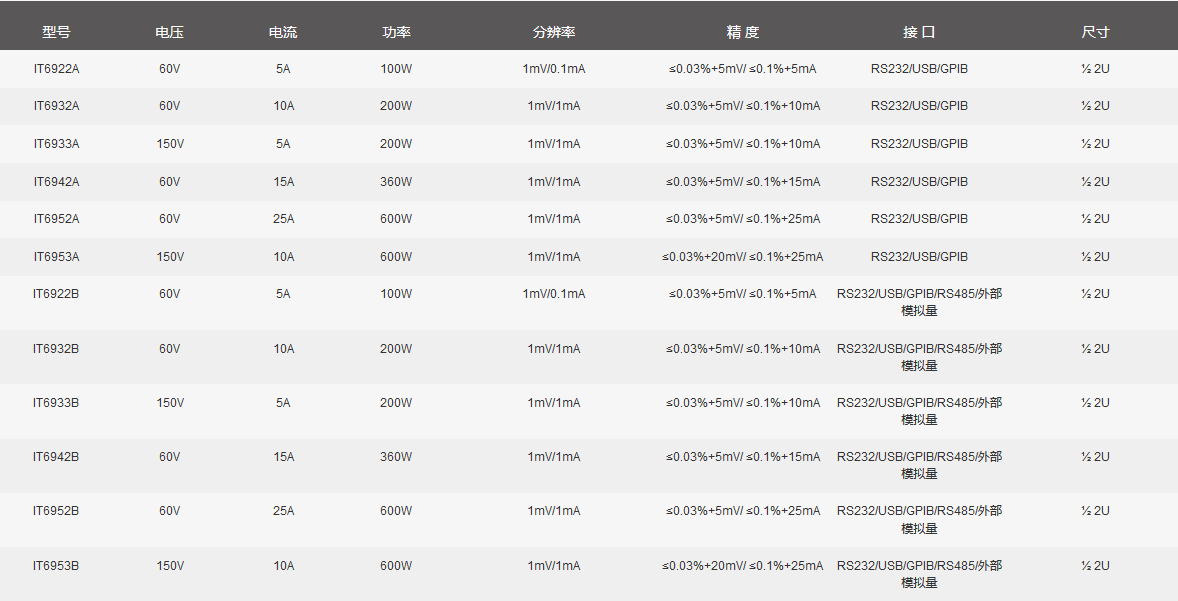
Task: Click 150V voltage in IT6953A row
Action: tap(170, 257)
